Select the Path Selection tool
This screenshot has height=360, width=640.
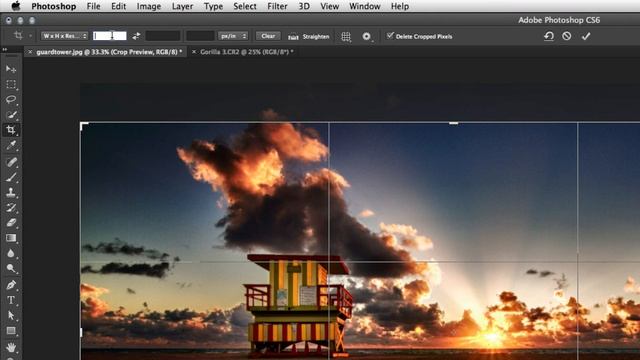tap(11, 315)
